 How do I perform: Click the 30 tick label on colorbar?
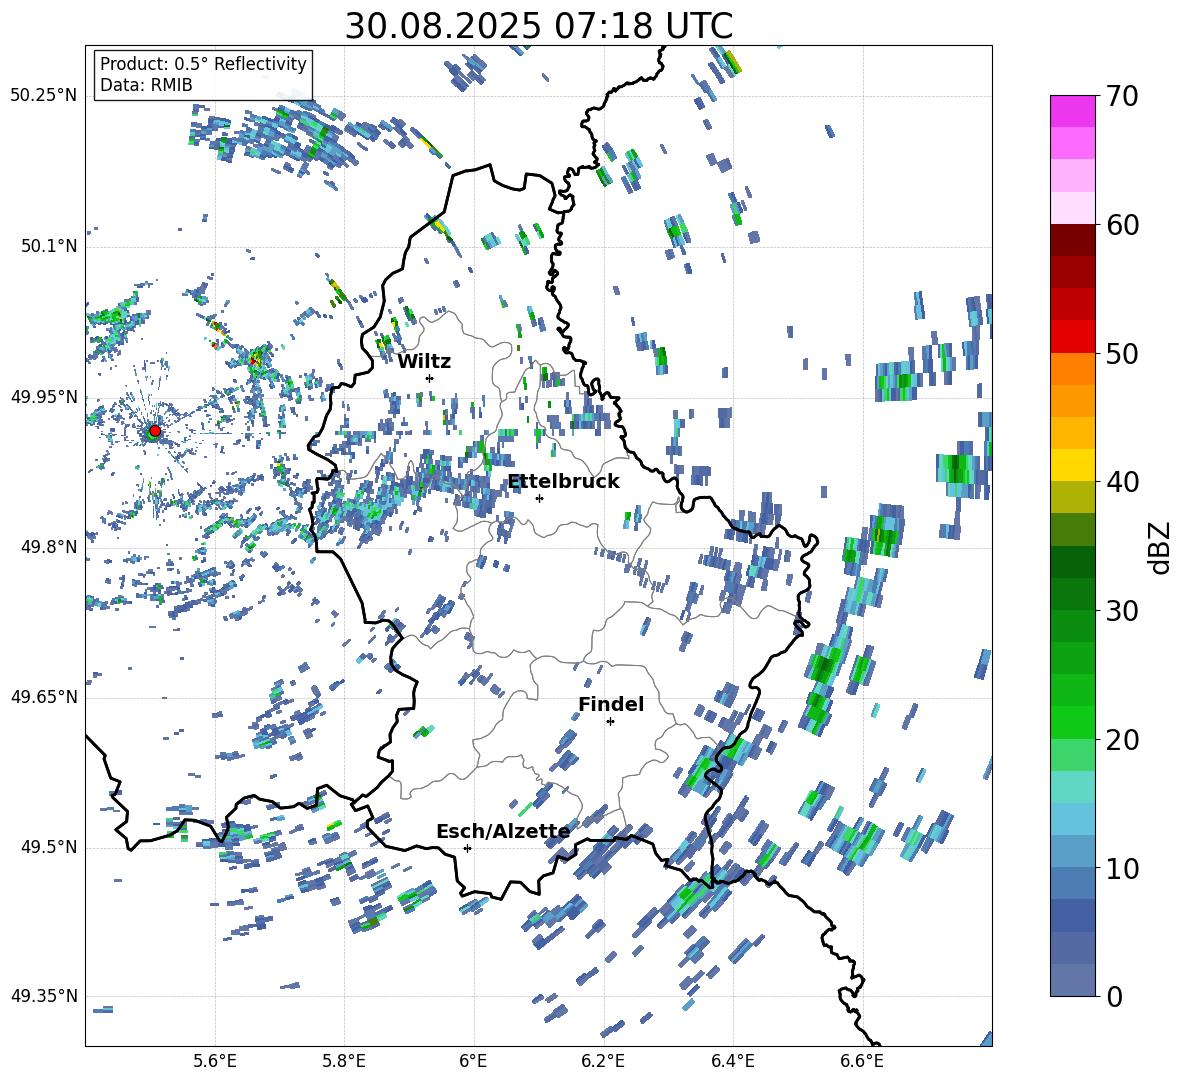[x=1122, y=611]
